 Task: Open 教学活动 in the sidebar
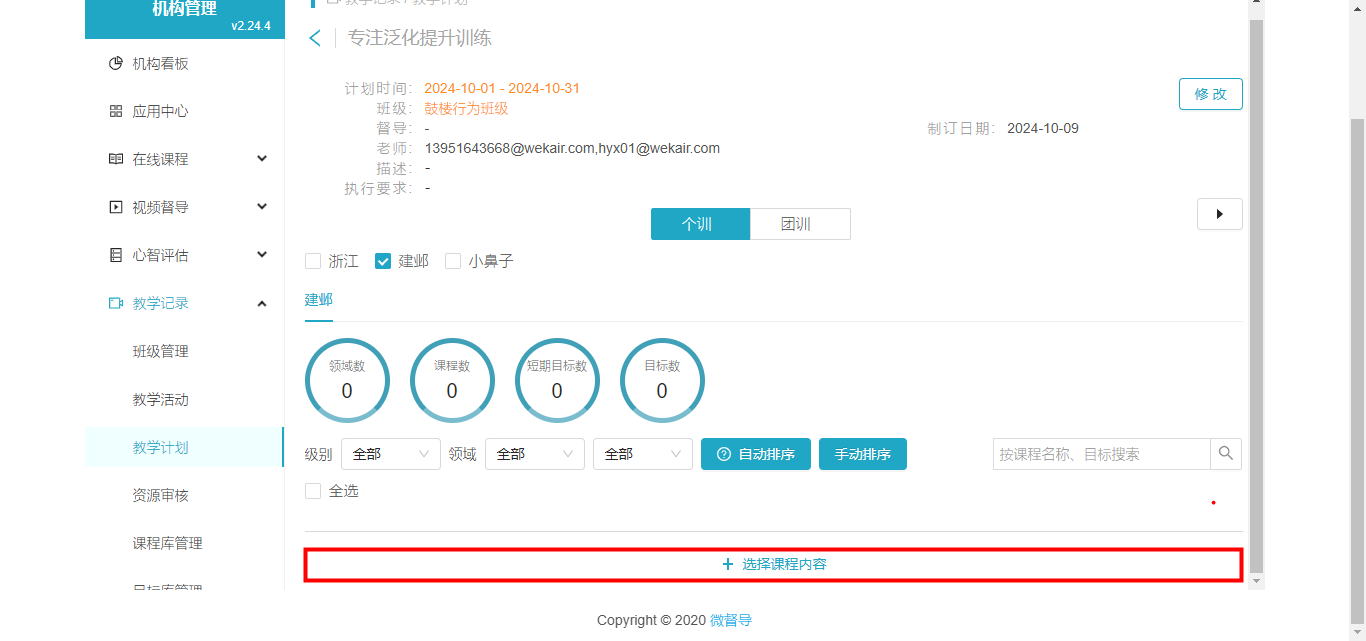click(x=160, y=400)
